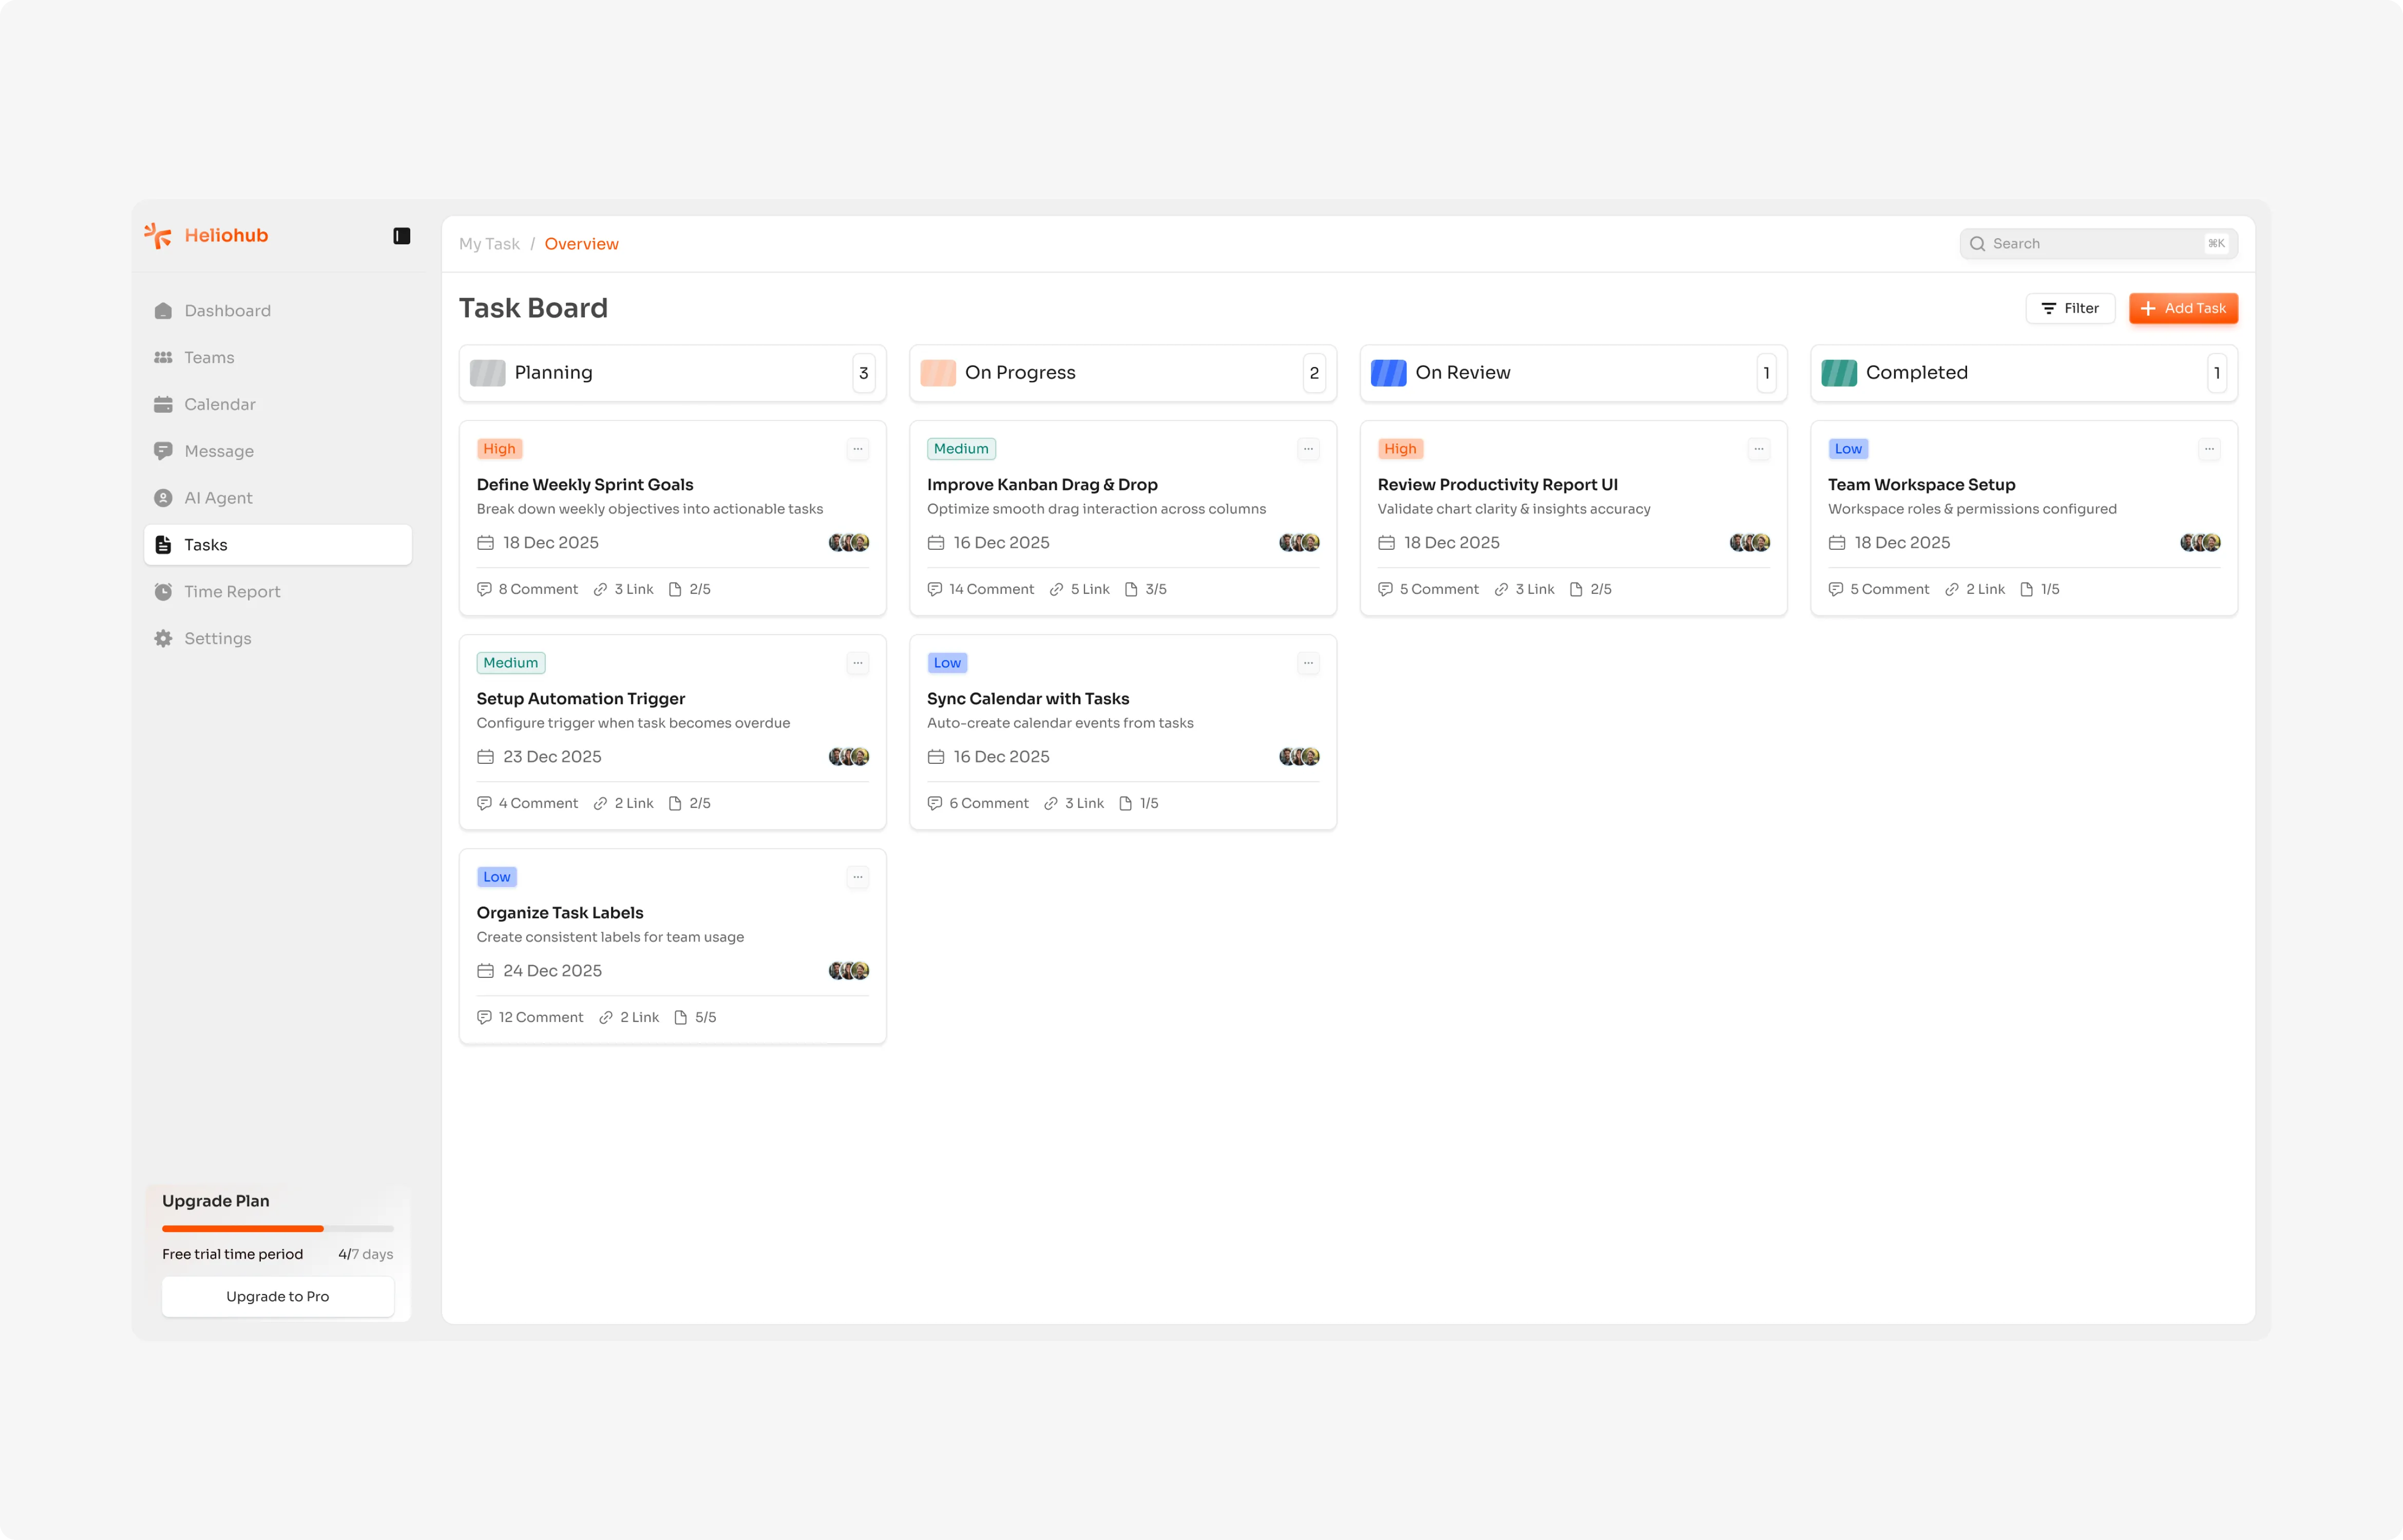The image size is (2403, 1540).
Task: Click the free trial progress bar
Action: (x=277, y=1228)
